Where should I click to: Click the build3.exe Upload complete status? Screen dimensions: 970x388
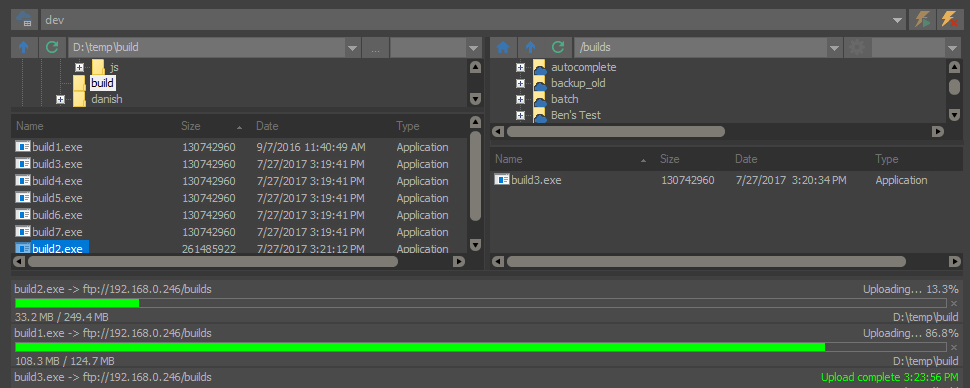click(x=890, y=377)
